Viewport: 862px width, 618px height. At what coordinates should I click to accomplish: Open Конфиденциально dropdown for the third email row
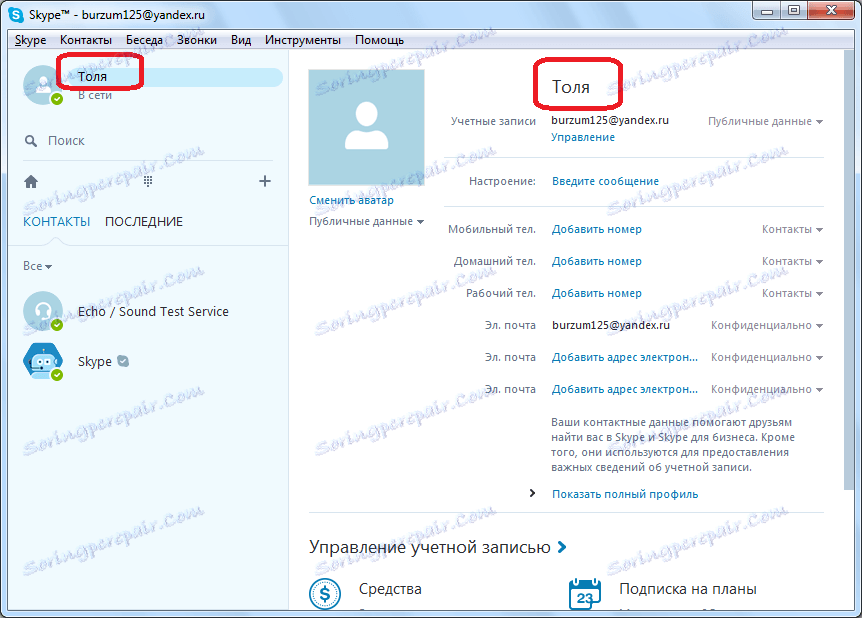pyautogui.click(x=767, y=389)
